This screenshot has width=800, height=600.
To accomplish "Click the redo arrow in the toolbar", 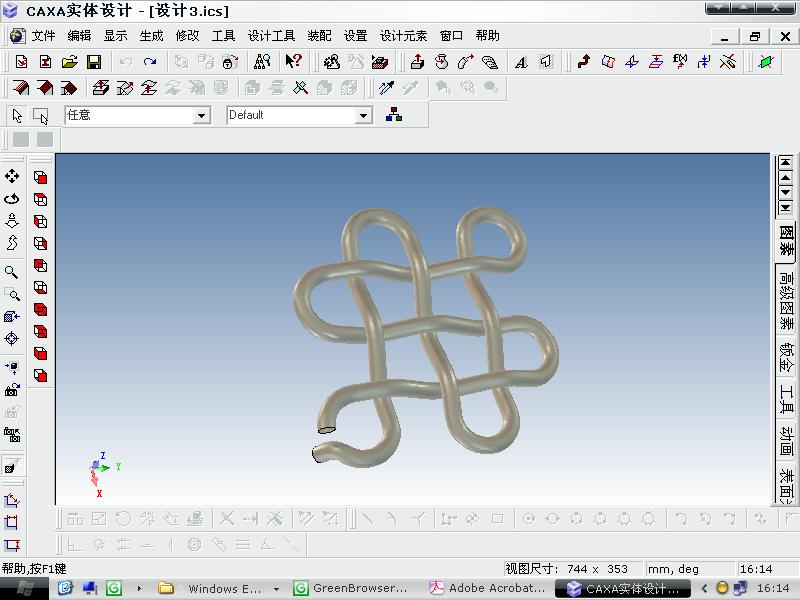I will coord(150,62).
